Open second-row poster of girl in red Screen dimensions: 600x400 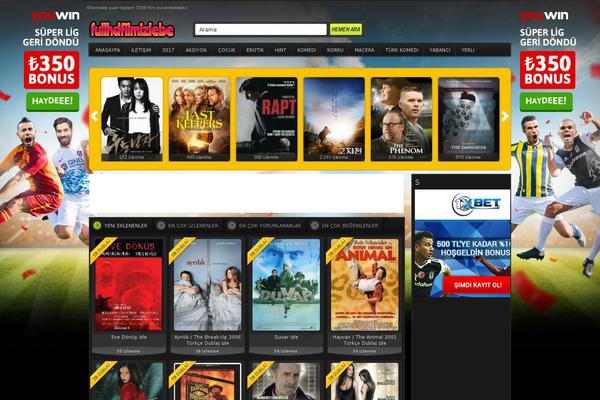click(x=129, y=381)
